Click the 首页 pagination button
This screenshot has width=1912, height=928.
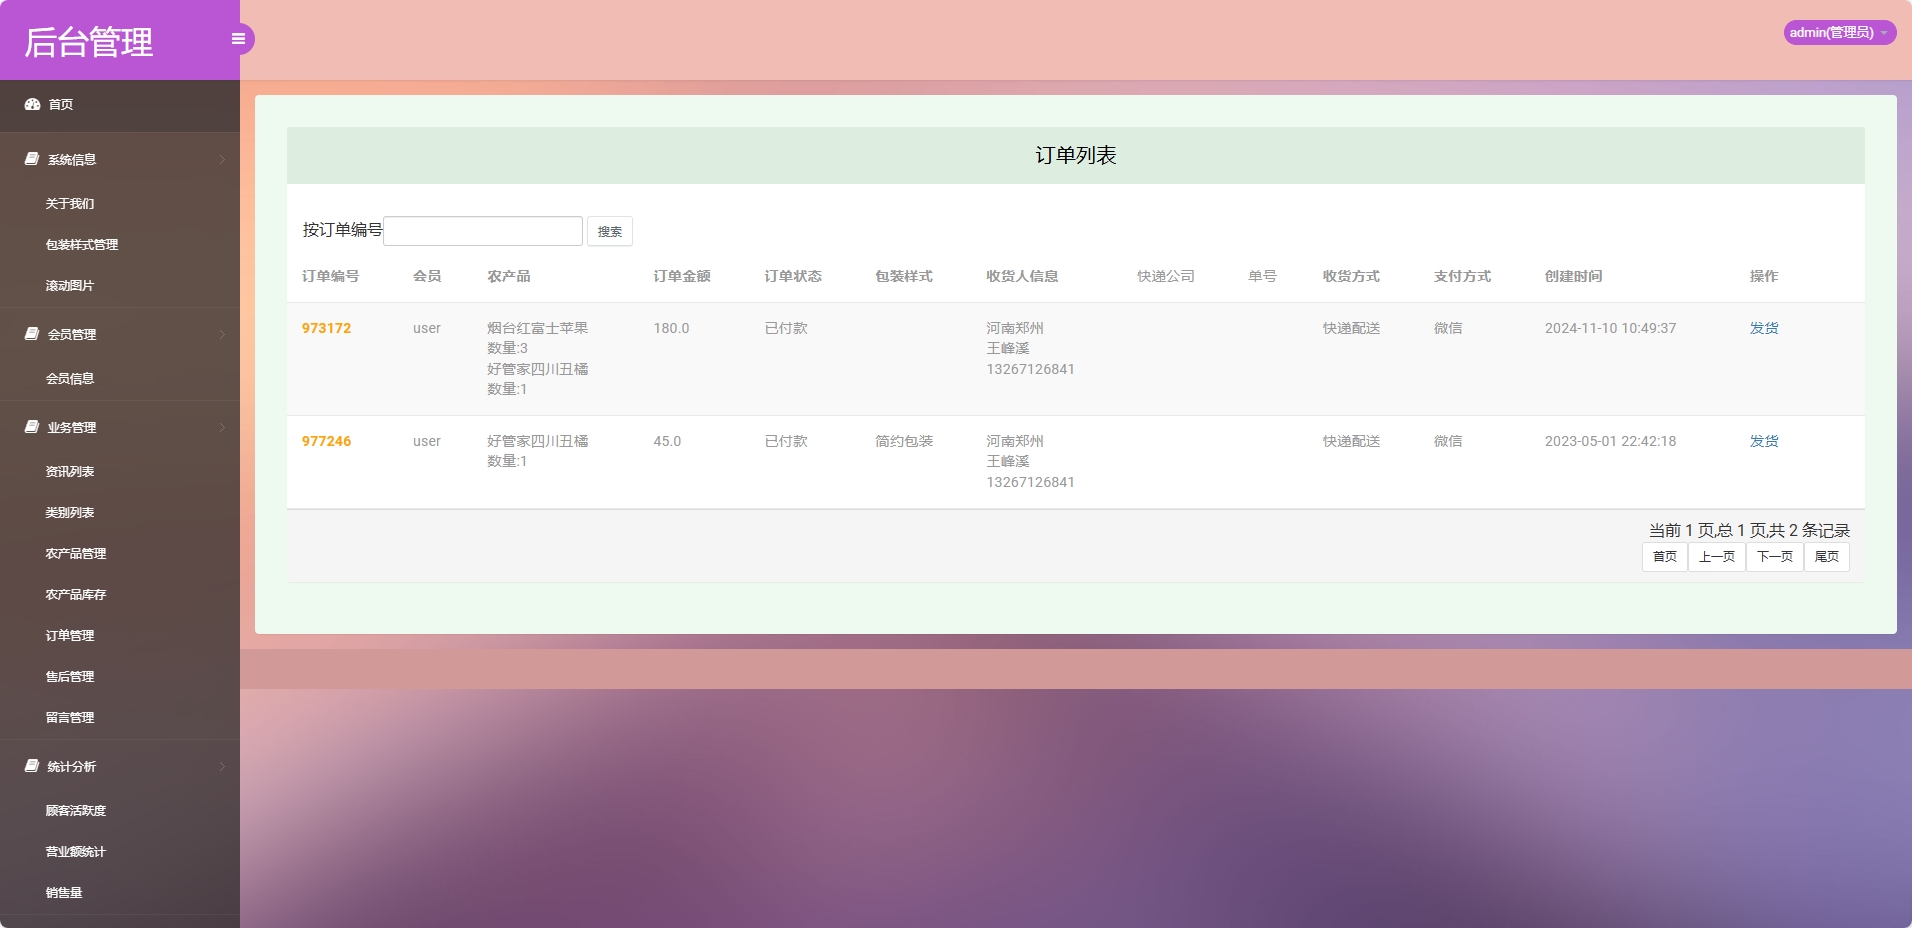pyautogui.click(x=1665, y=557)
